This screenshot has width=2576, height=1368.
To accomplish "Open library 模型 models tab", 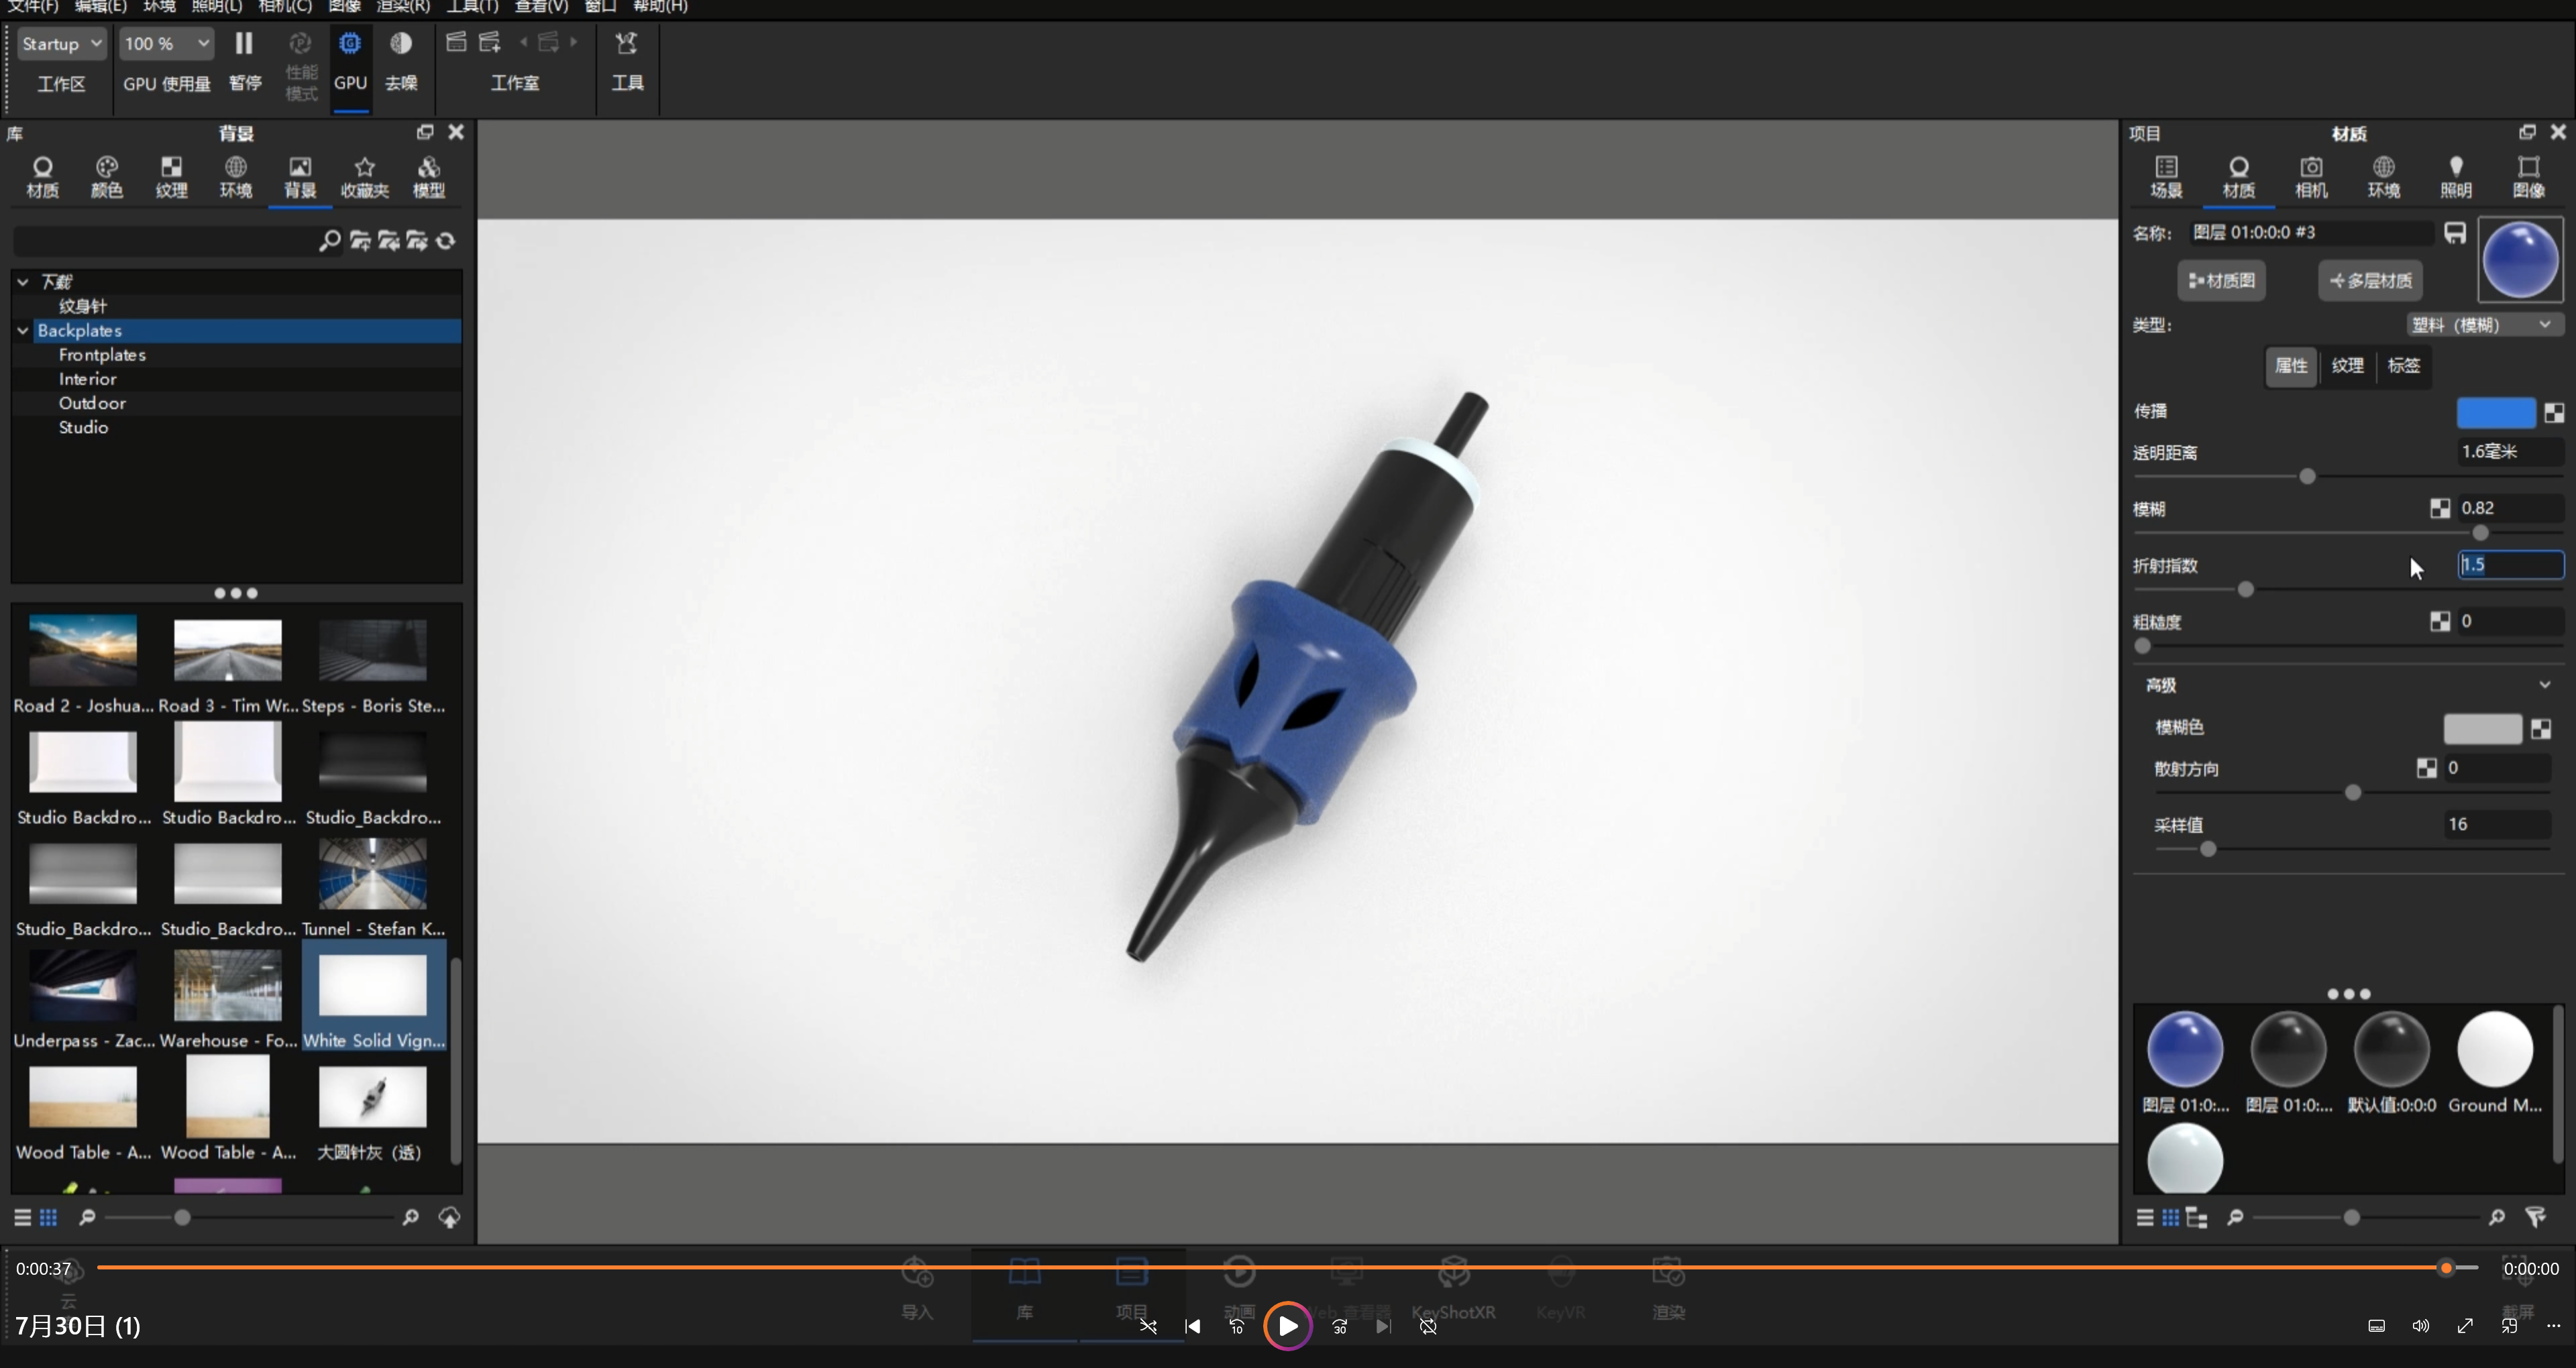I will [x=429, y=177].
